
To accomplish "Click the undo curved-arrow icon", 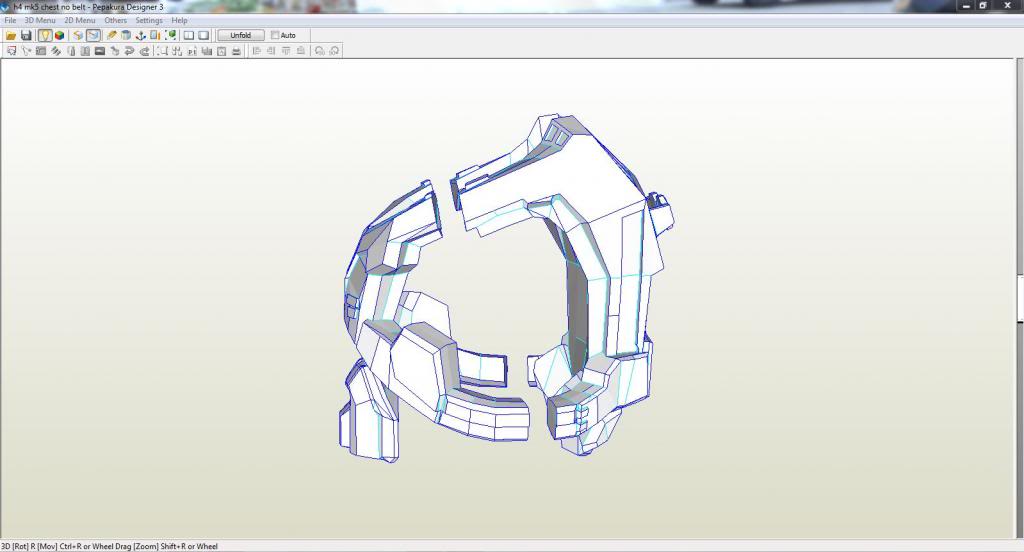I will (129, 51).
